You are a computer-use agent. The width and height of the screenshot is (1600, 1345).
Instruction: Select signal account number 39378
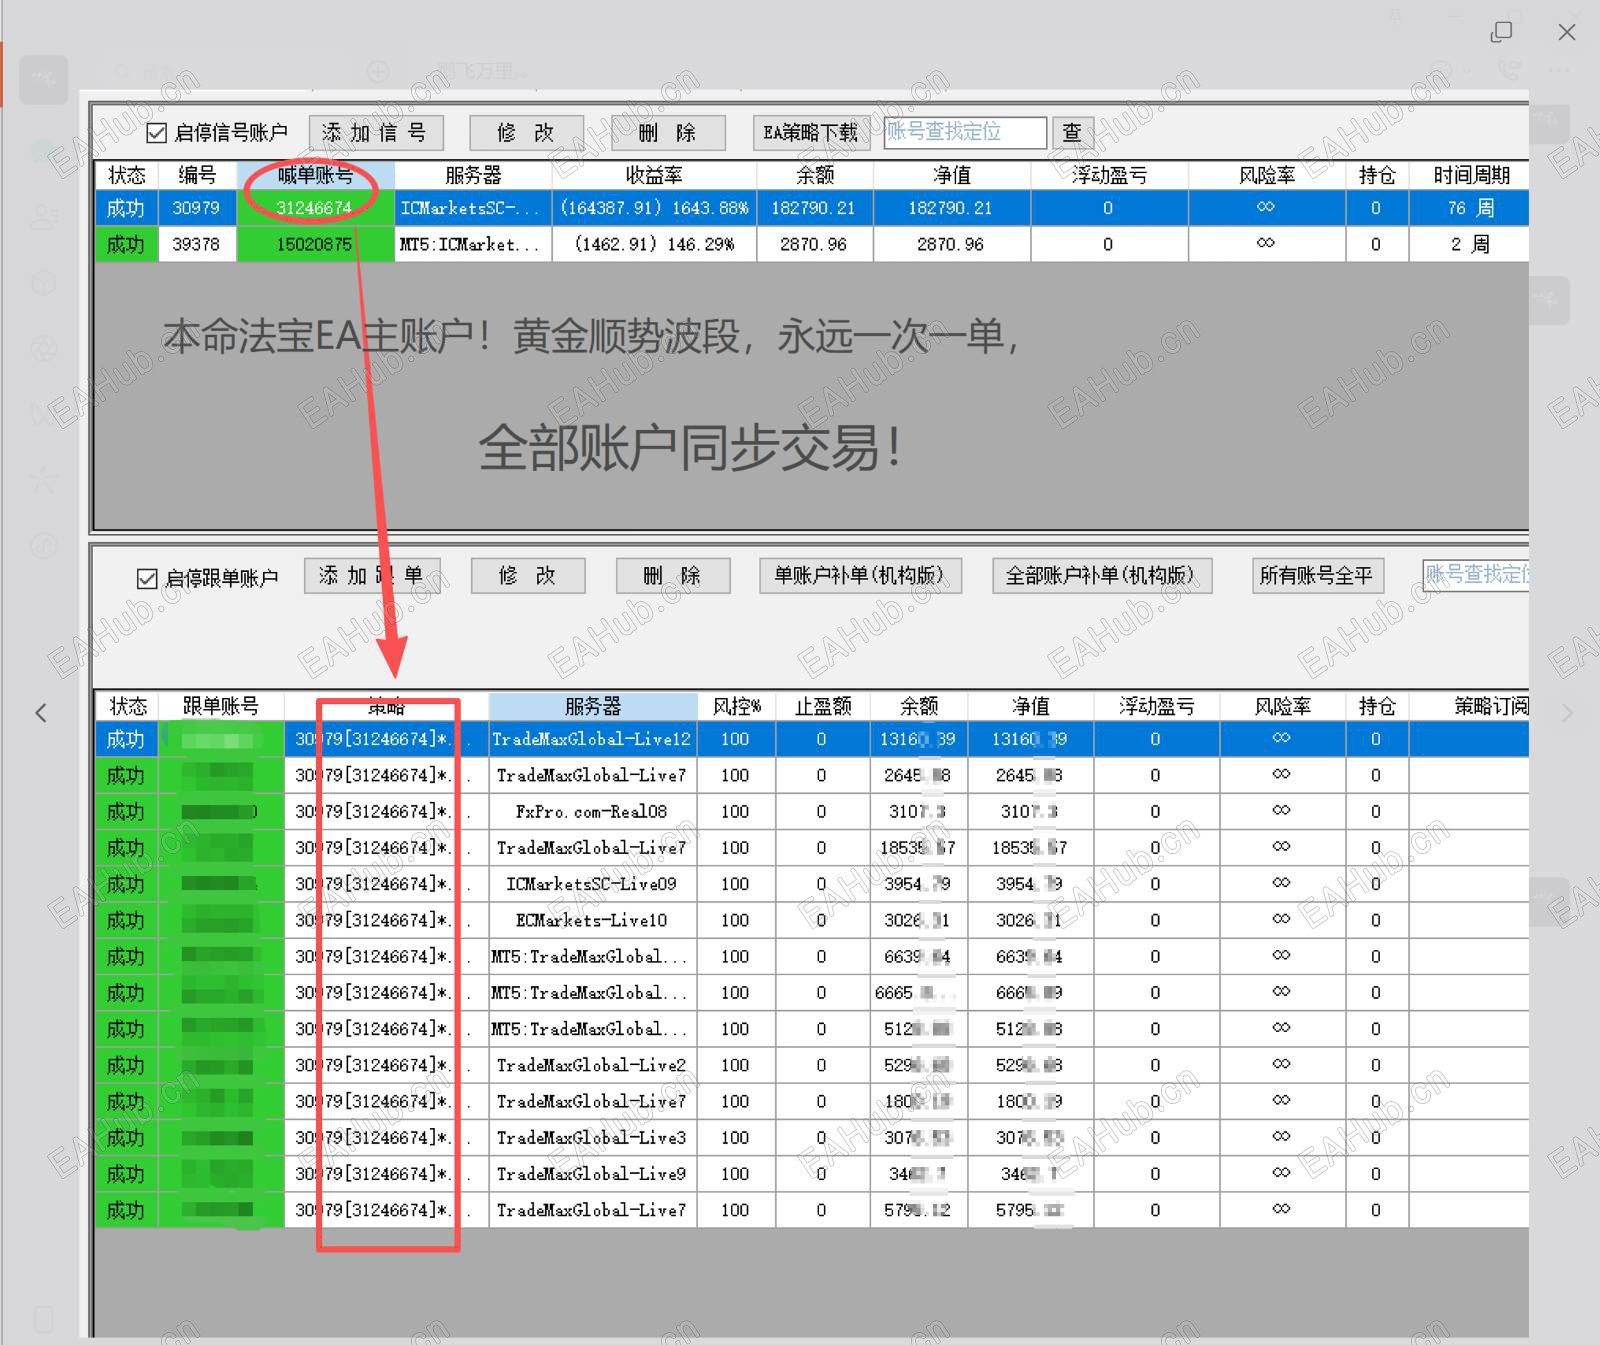point(196,244)
